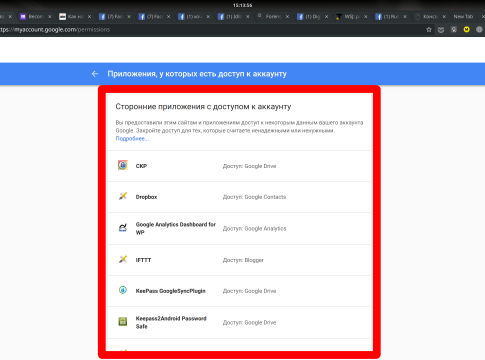
Task: Click the CKP app icon
Action: point(123,165)
